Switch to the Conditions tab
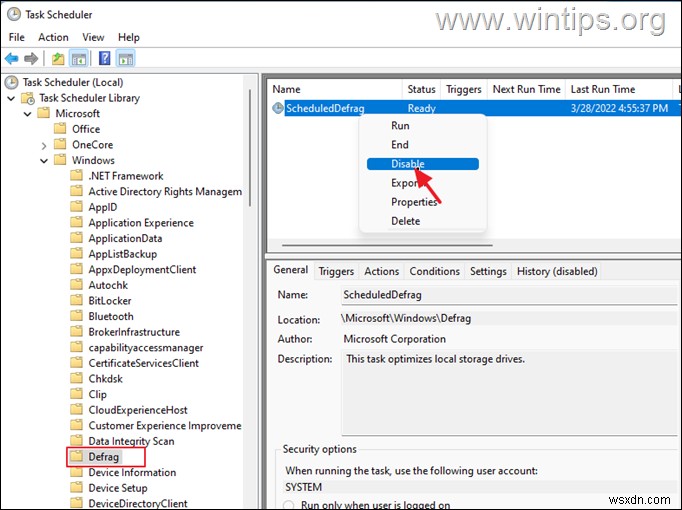This screenshot has width=682, height=510. click(x=435, y=271)
